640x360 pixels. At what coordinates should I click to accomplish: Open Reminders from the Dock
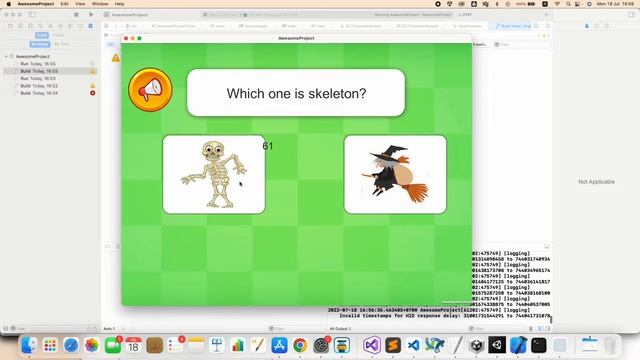pos(175,345)
